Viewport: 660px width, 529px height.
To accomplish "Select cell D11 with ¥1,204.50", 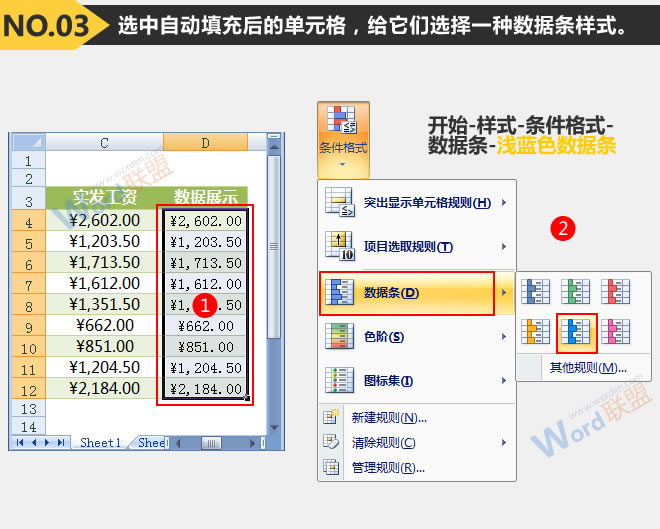I will (205, 367).
